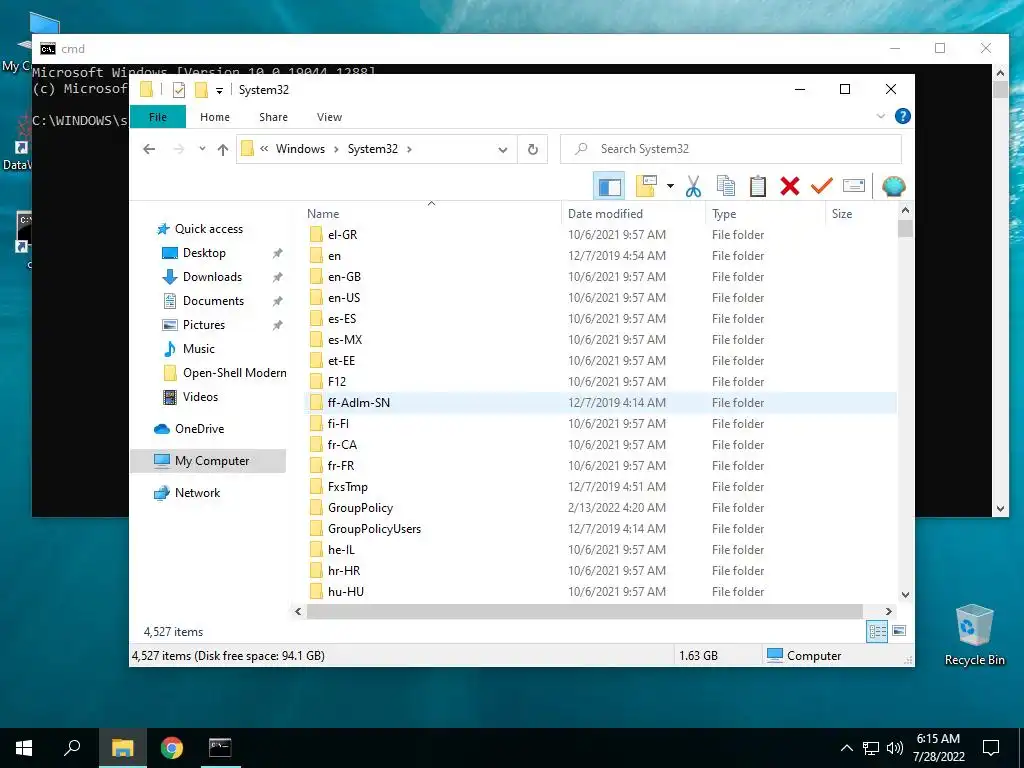Open Videos in the navigation pane
Screen dimensions: 1024x768
[200, 397]
